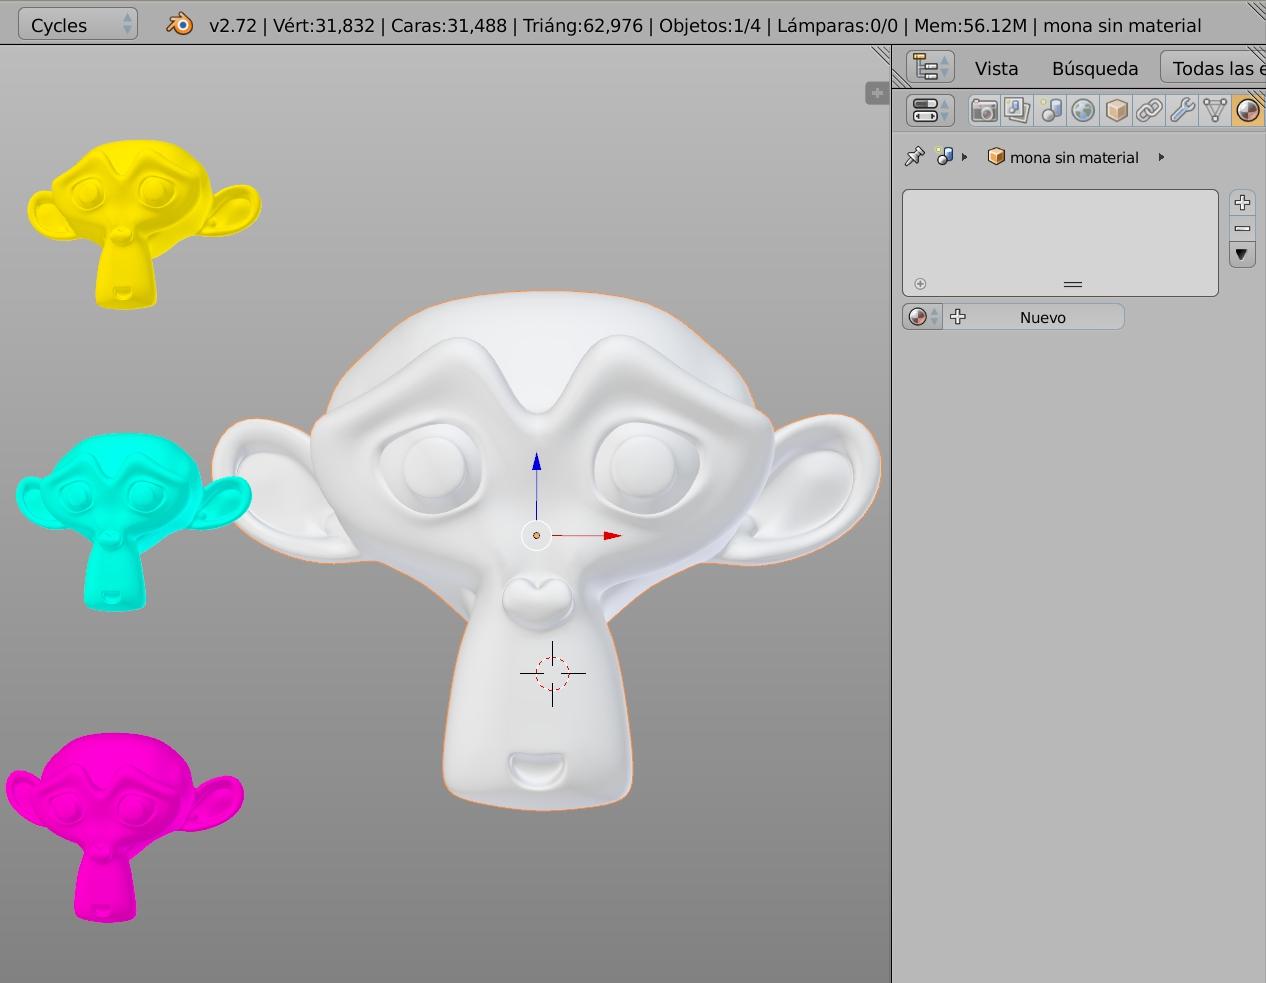Screen dimensions: 1266x983
Task: Expand the viewport properties region plus tab
Action: pos(877,93)
